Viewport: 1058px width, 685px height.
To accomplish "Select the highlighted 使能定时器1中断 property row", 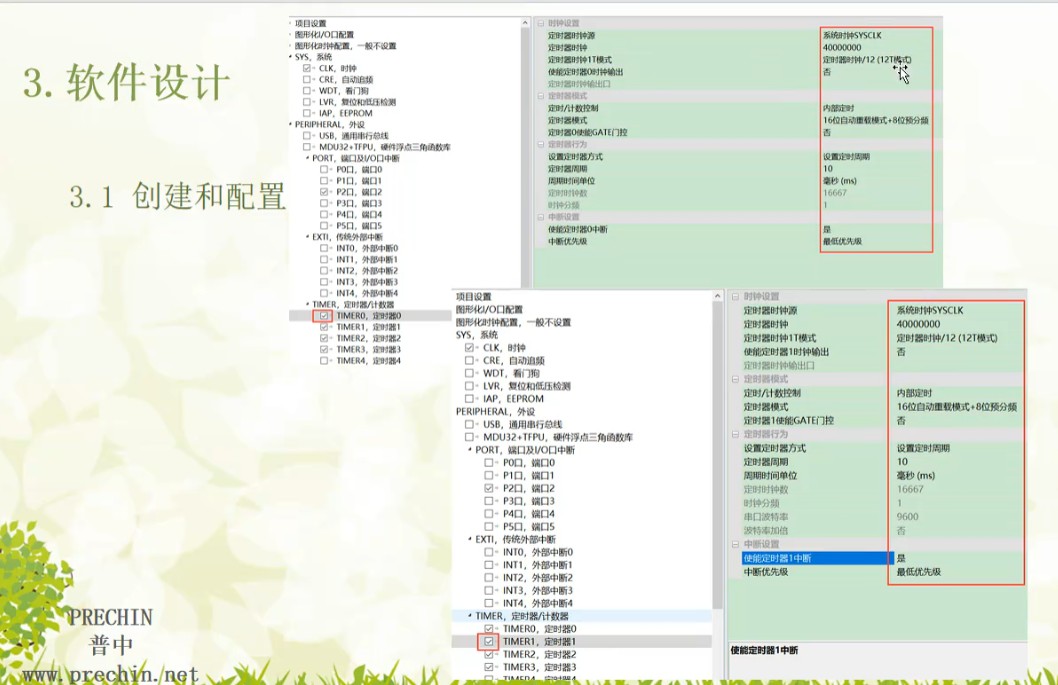I will 810,558.
